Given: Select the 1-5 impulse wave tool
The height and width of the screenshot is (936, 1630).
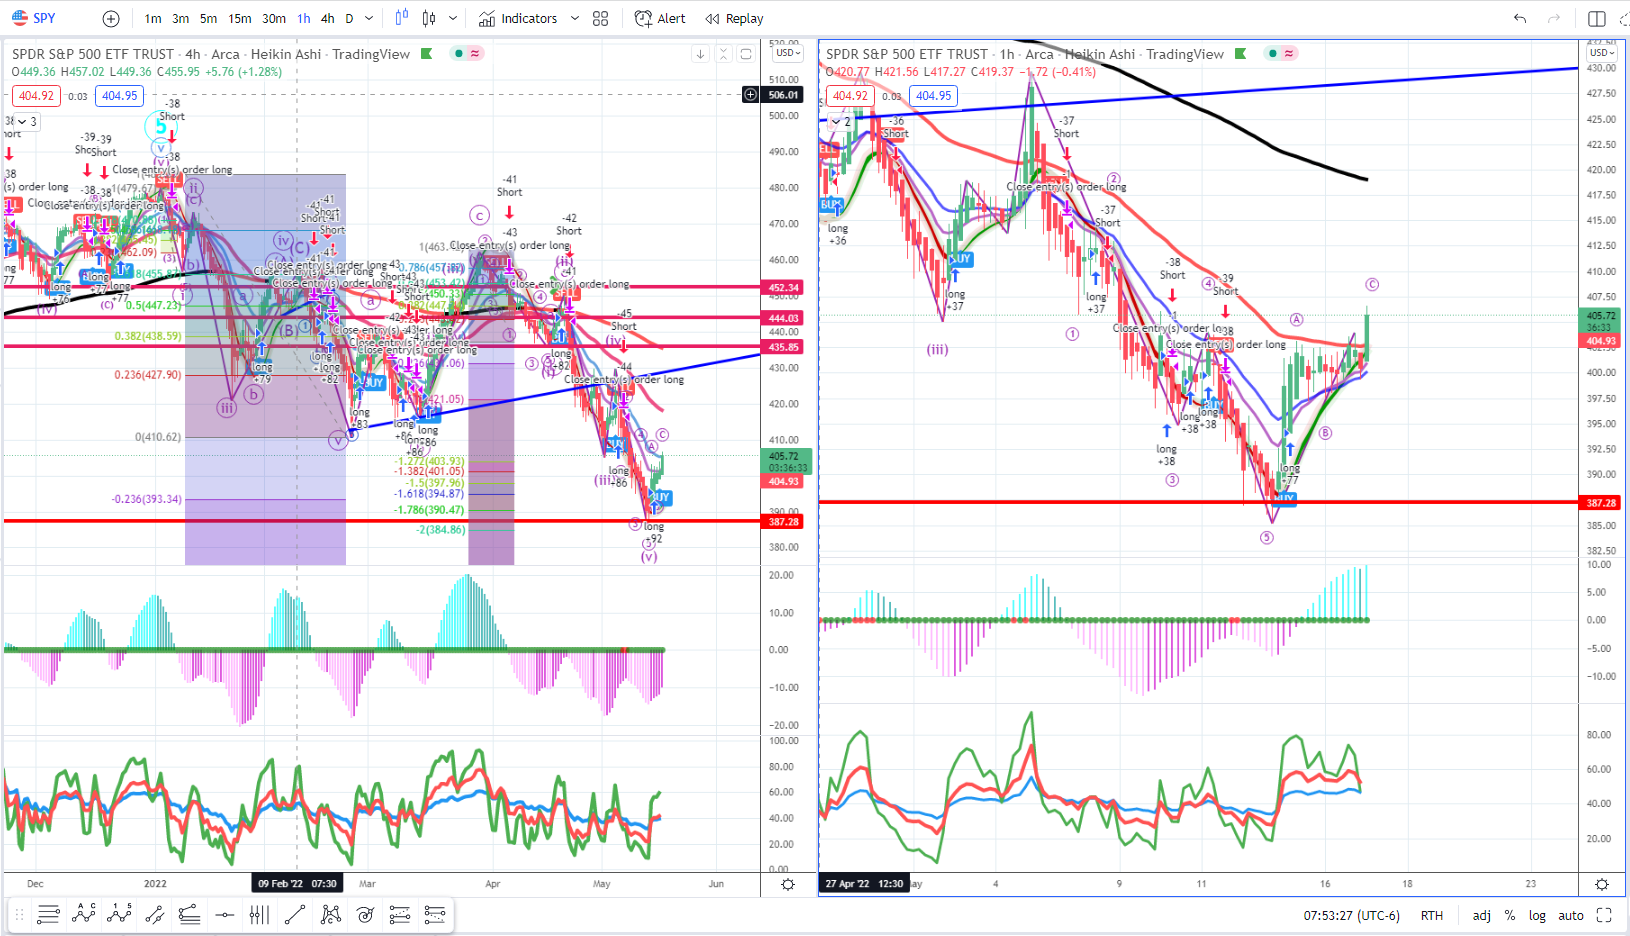Looking at the screenshot, I should point(119,914).
